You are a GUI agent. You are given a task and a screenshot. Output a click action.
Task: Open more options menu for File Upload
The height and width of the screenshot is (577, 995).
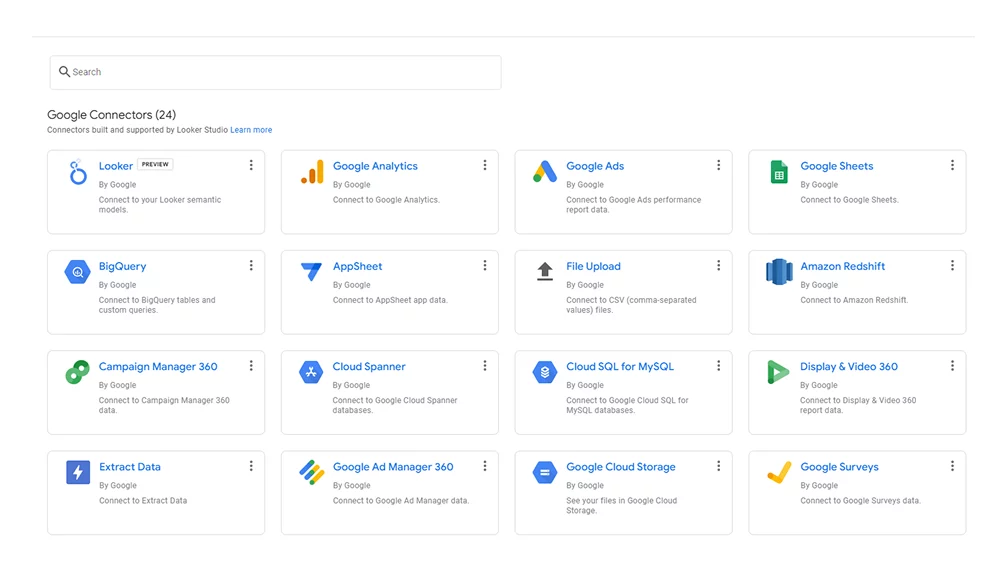[718, 265]
